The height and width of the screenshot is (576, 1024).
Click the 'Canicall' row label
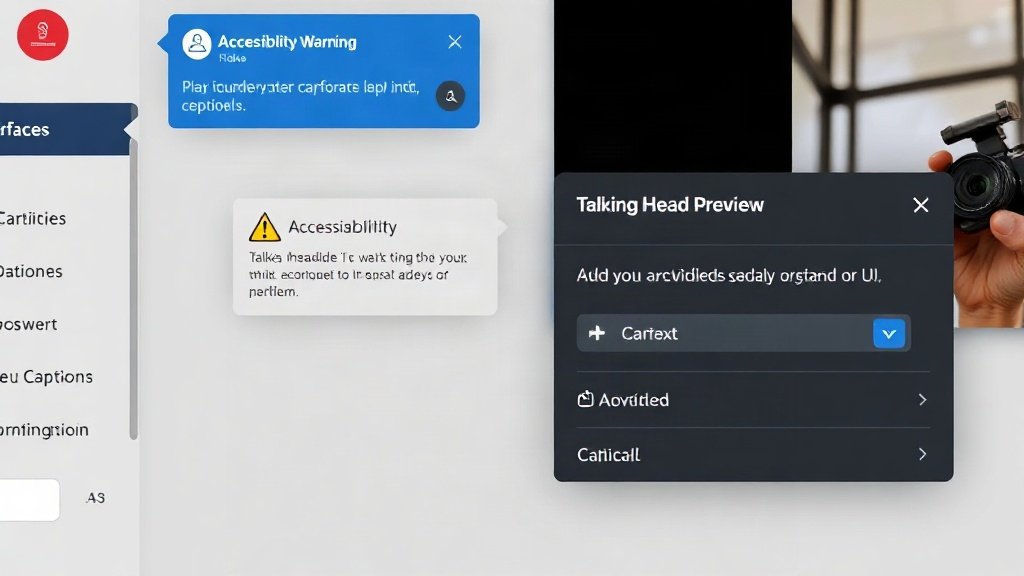point(608,455)
